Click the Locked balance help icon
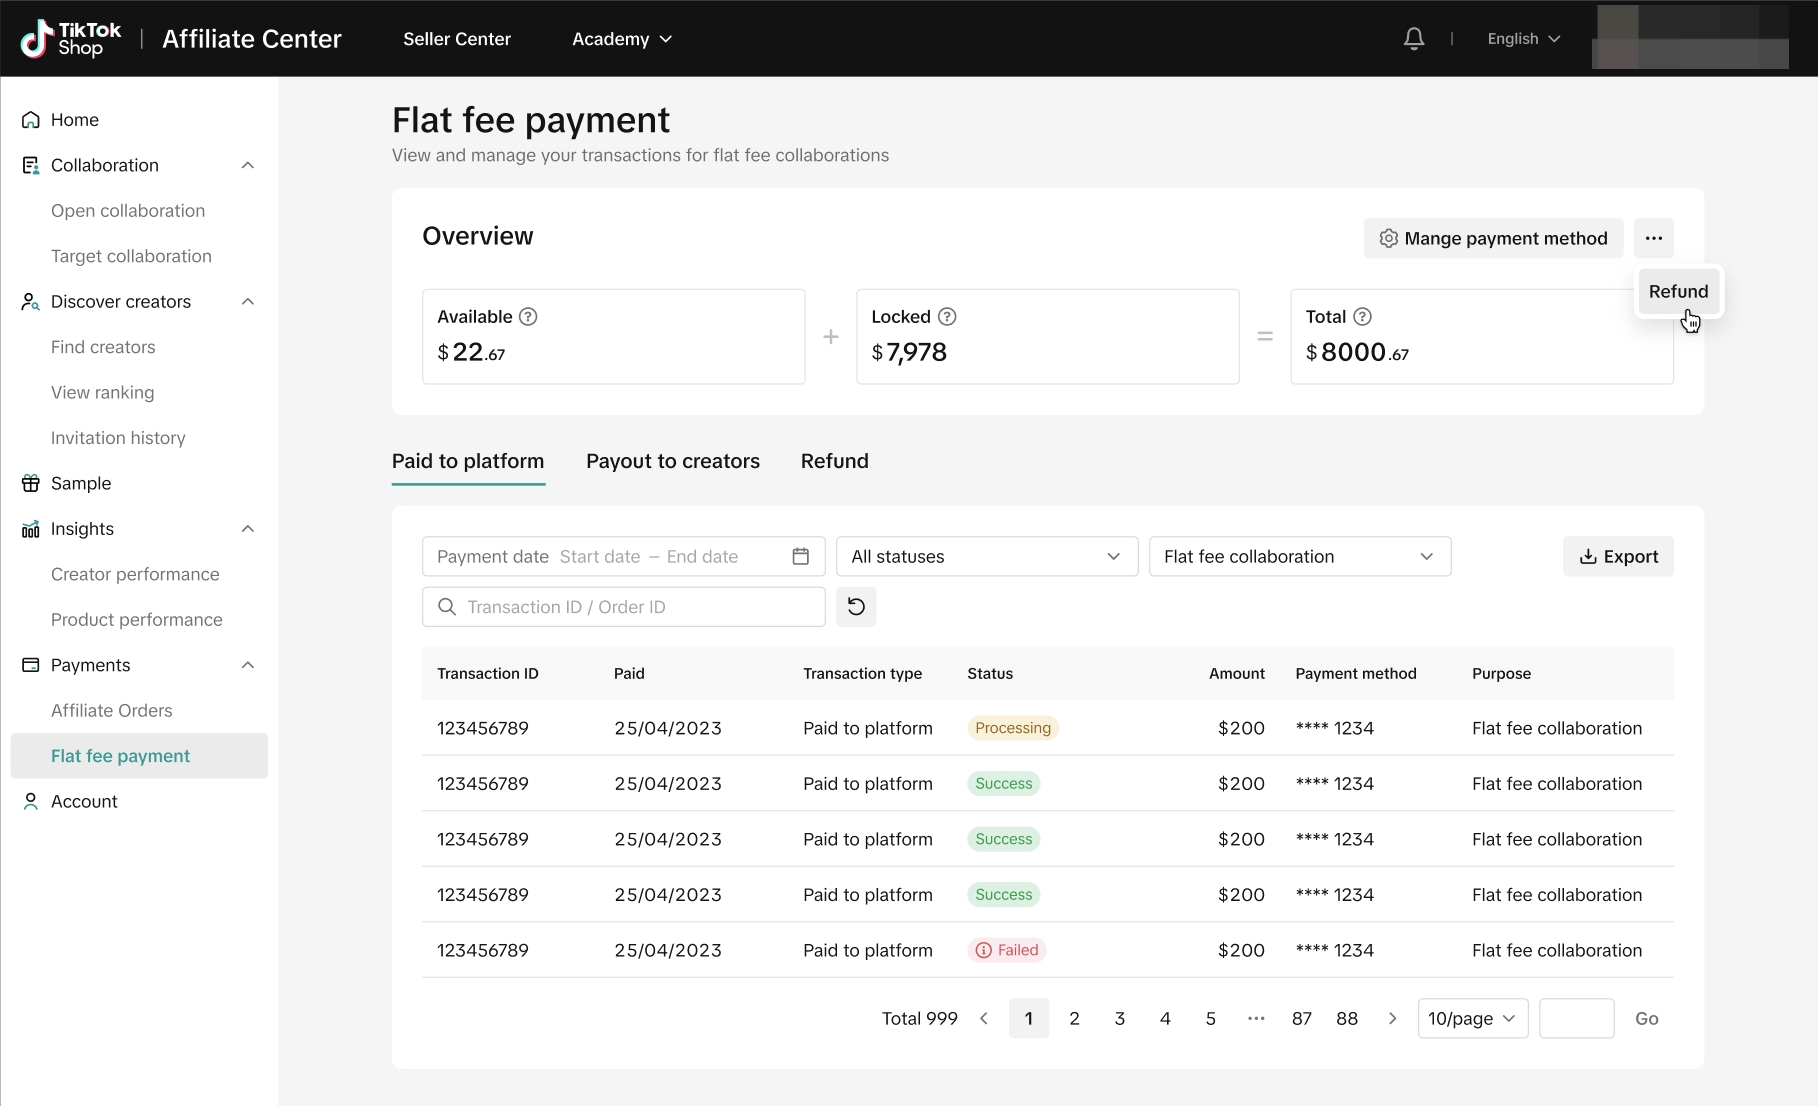 click(x=947, y=317)
